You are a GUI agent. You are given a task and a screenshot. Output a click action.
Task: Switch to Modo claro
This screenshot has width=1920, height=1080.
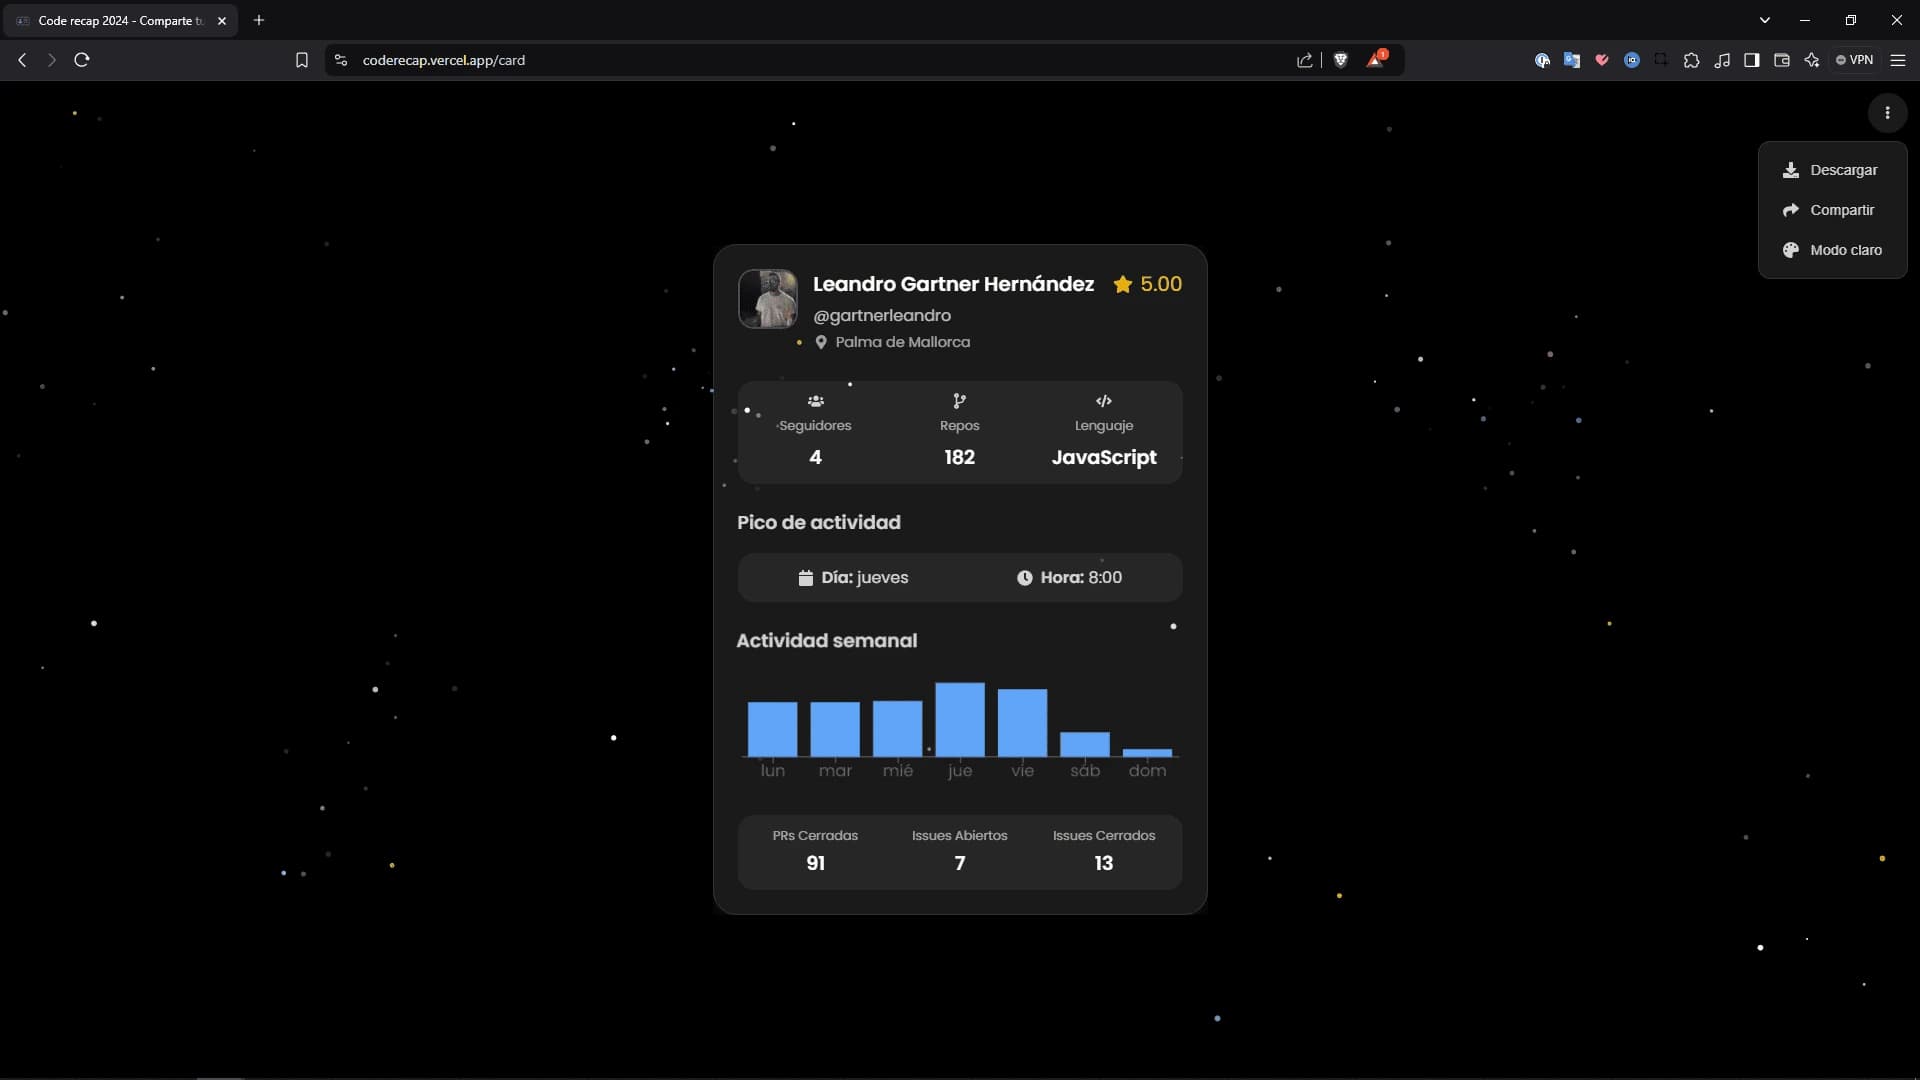click(x=1832, y=250)
